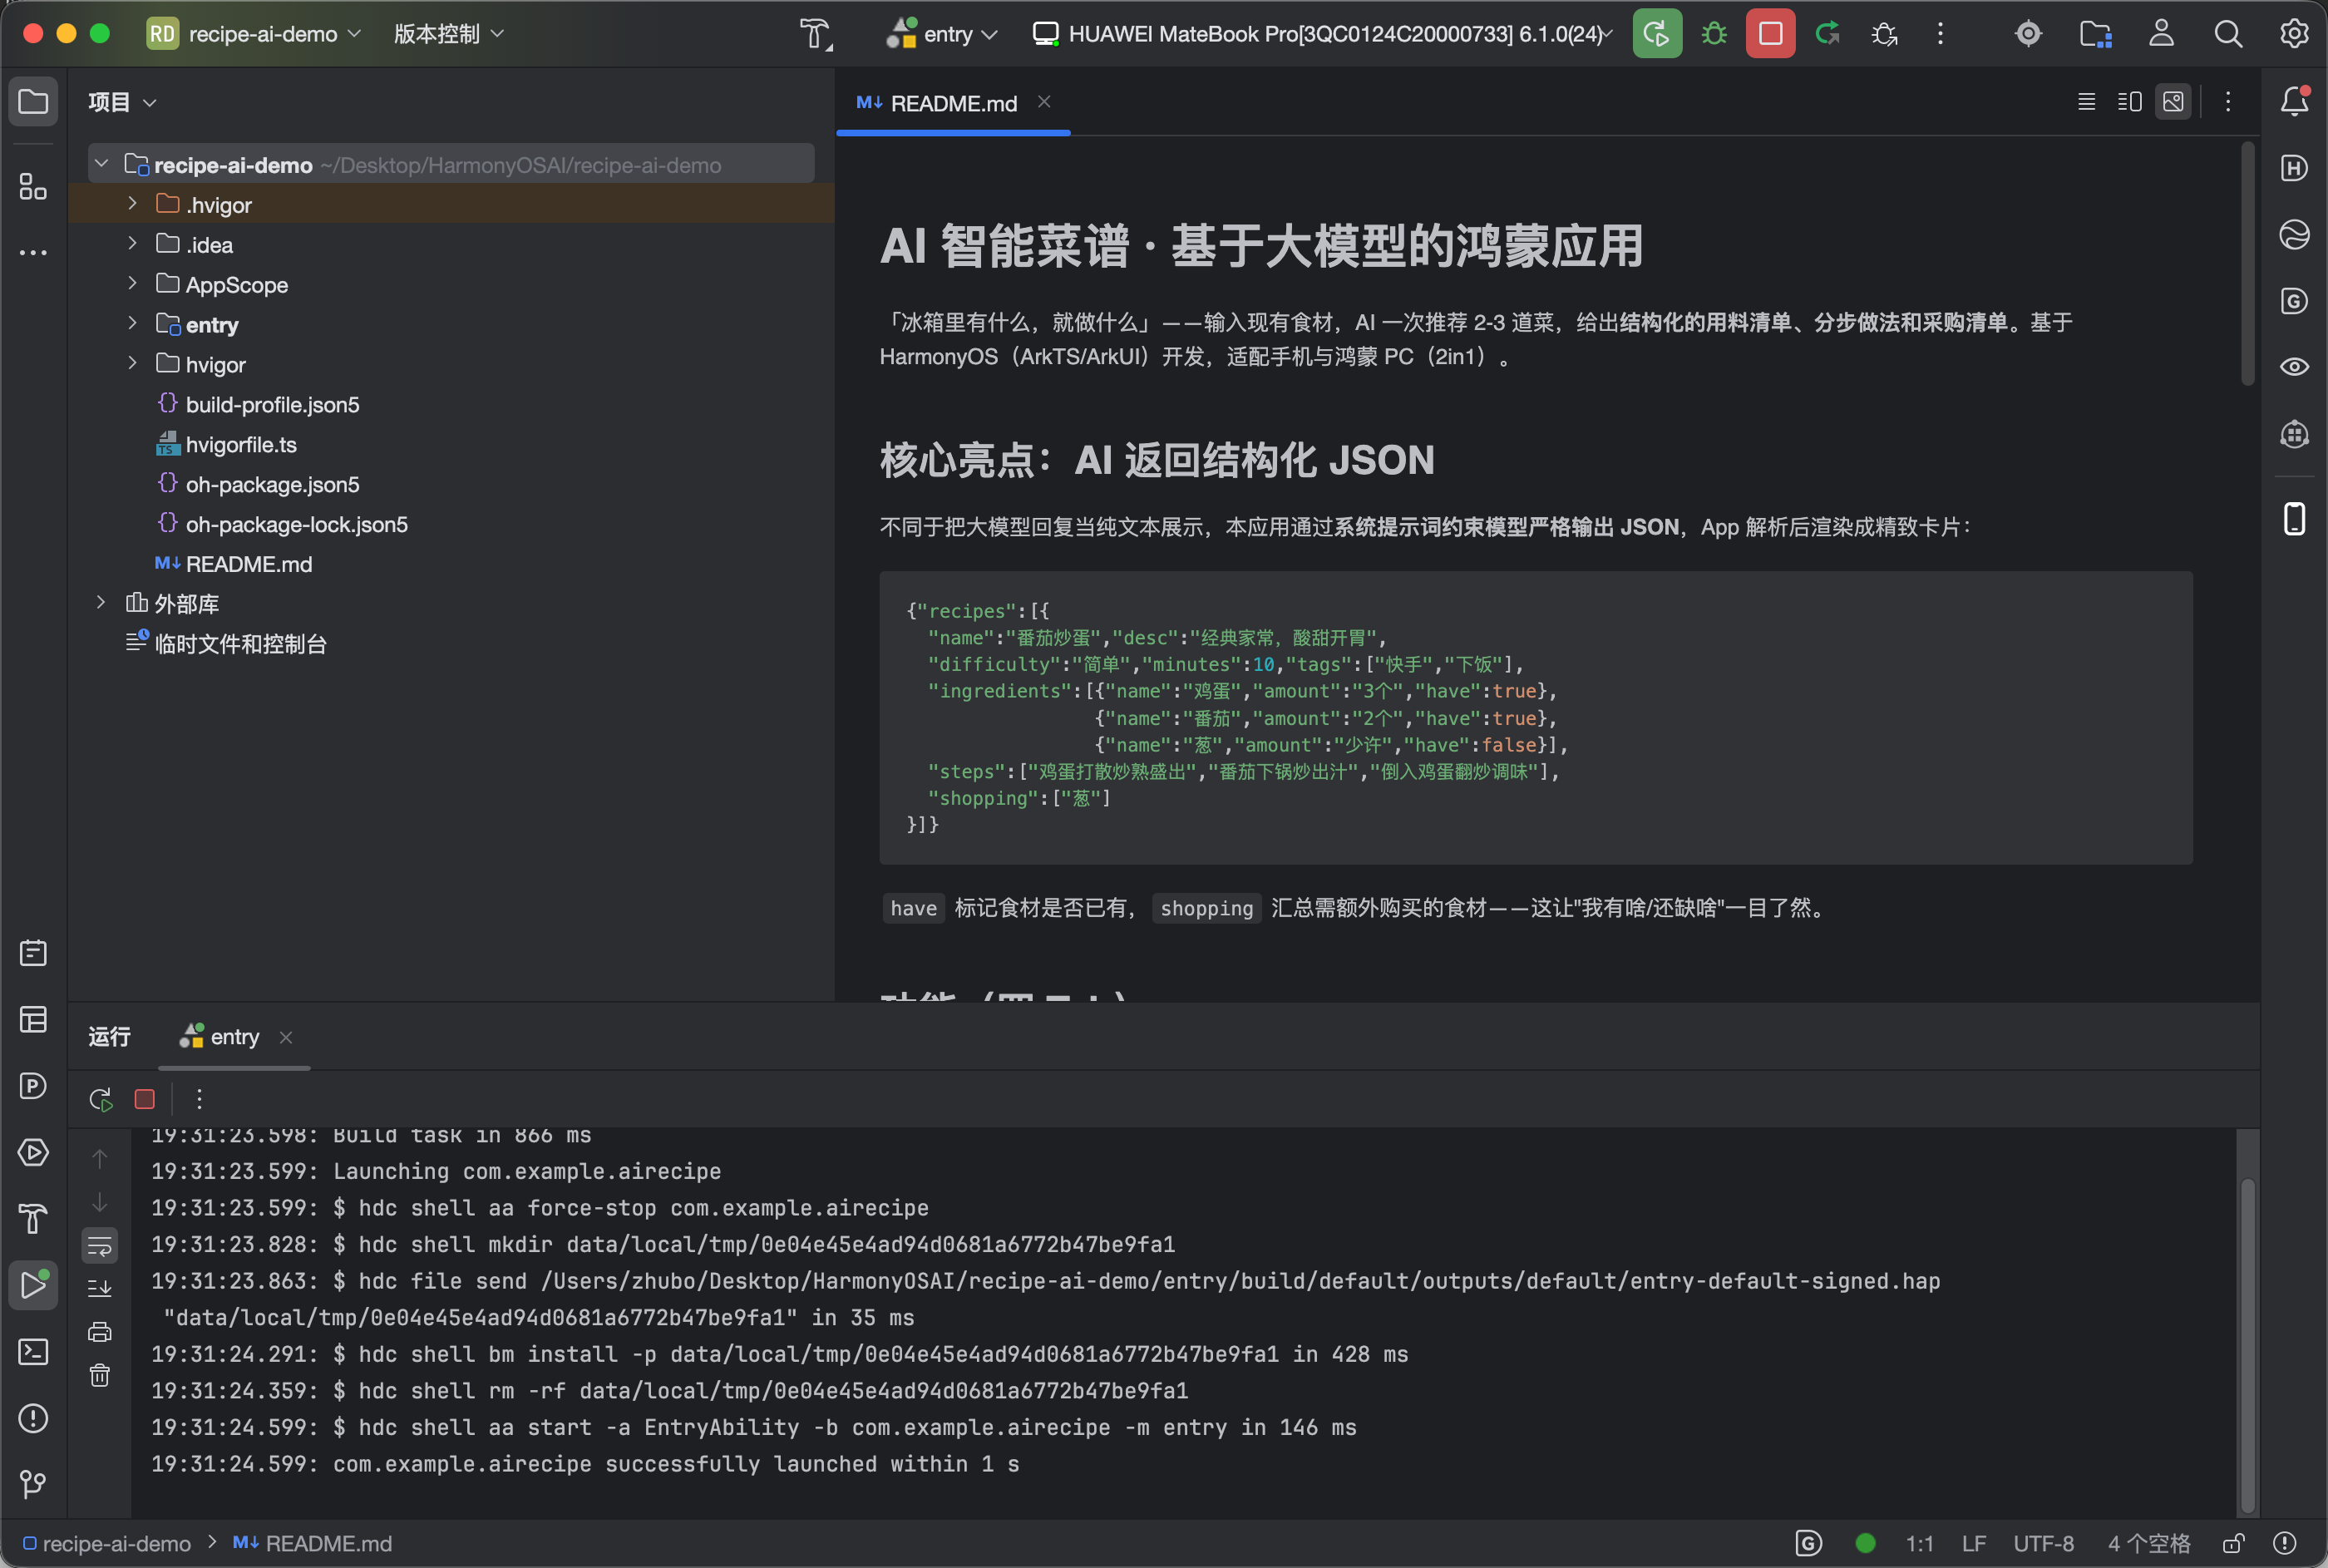2328x1568 pixels.
Task: Click the 1:1 cursor position in status bar
Action: [1918, 1543]
